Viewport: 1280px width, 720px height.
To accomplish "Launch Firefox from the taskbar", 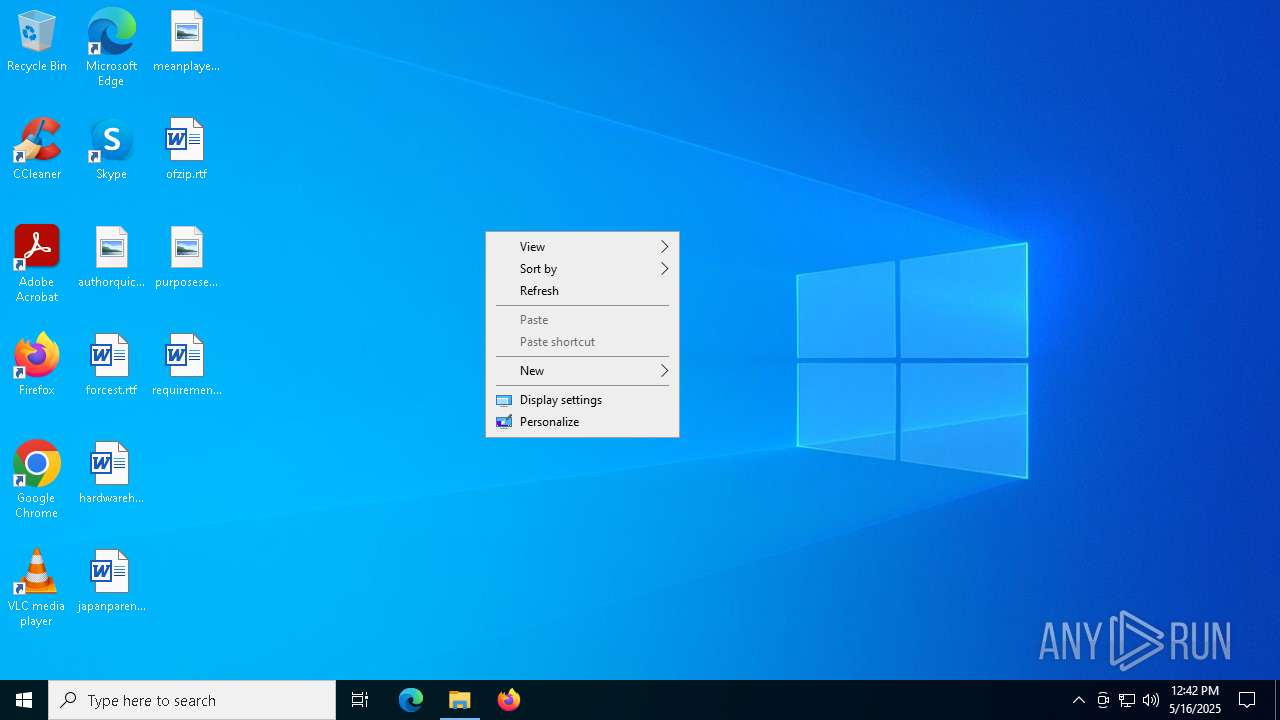I will (x=509, y=700).
